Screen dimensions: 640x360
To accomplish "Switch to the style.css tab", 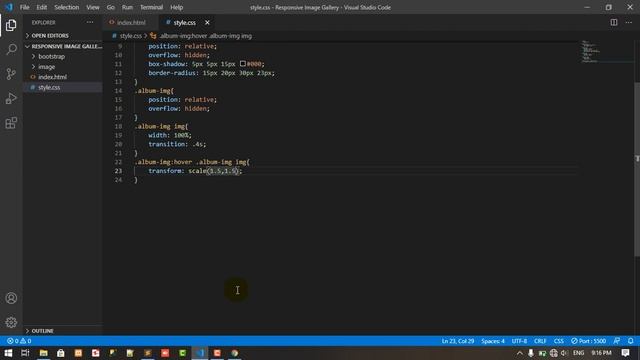I will pos(184,22).
